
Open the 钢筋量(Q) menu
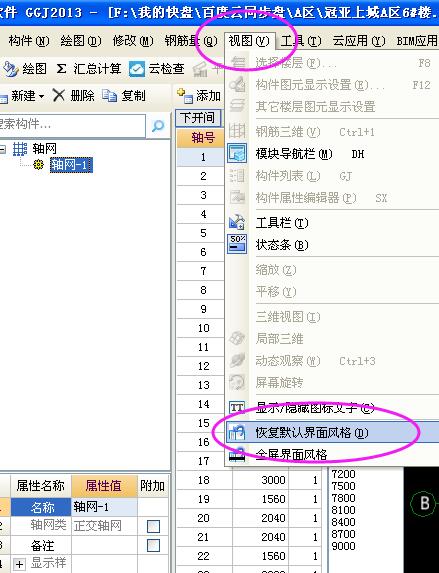[191, 41]
